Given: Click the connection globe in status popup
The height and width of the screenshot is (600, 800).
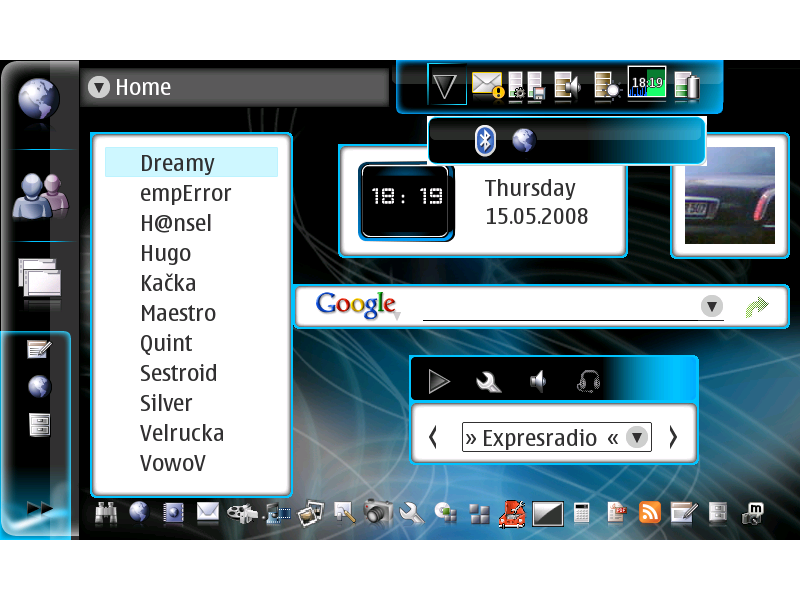Looking at the screenshot, I should point(523,140).
